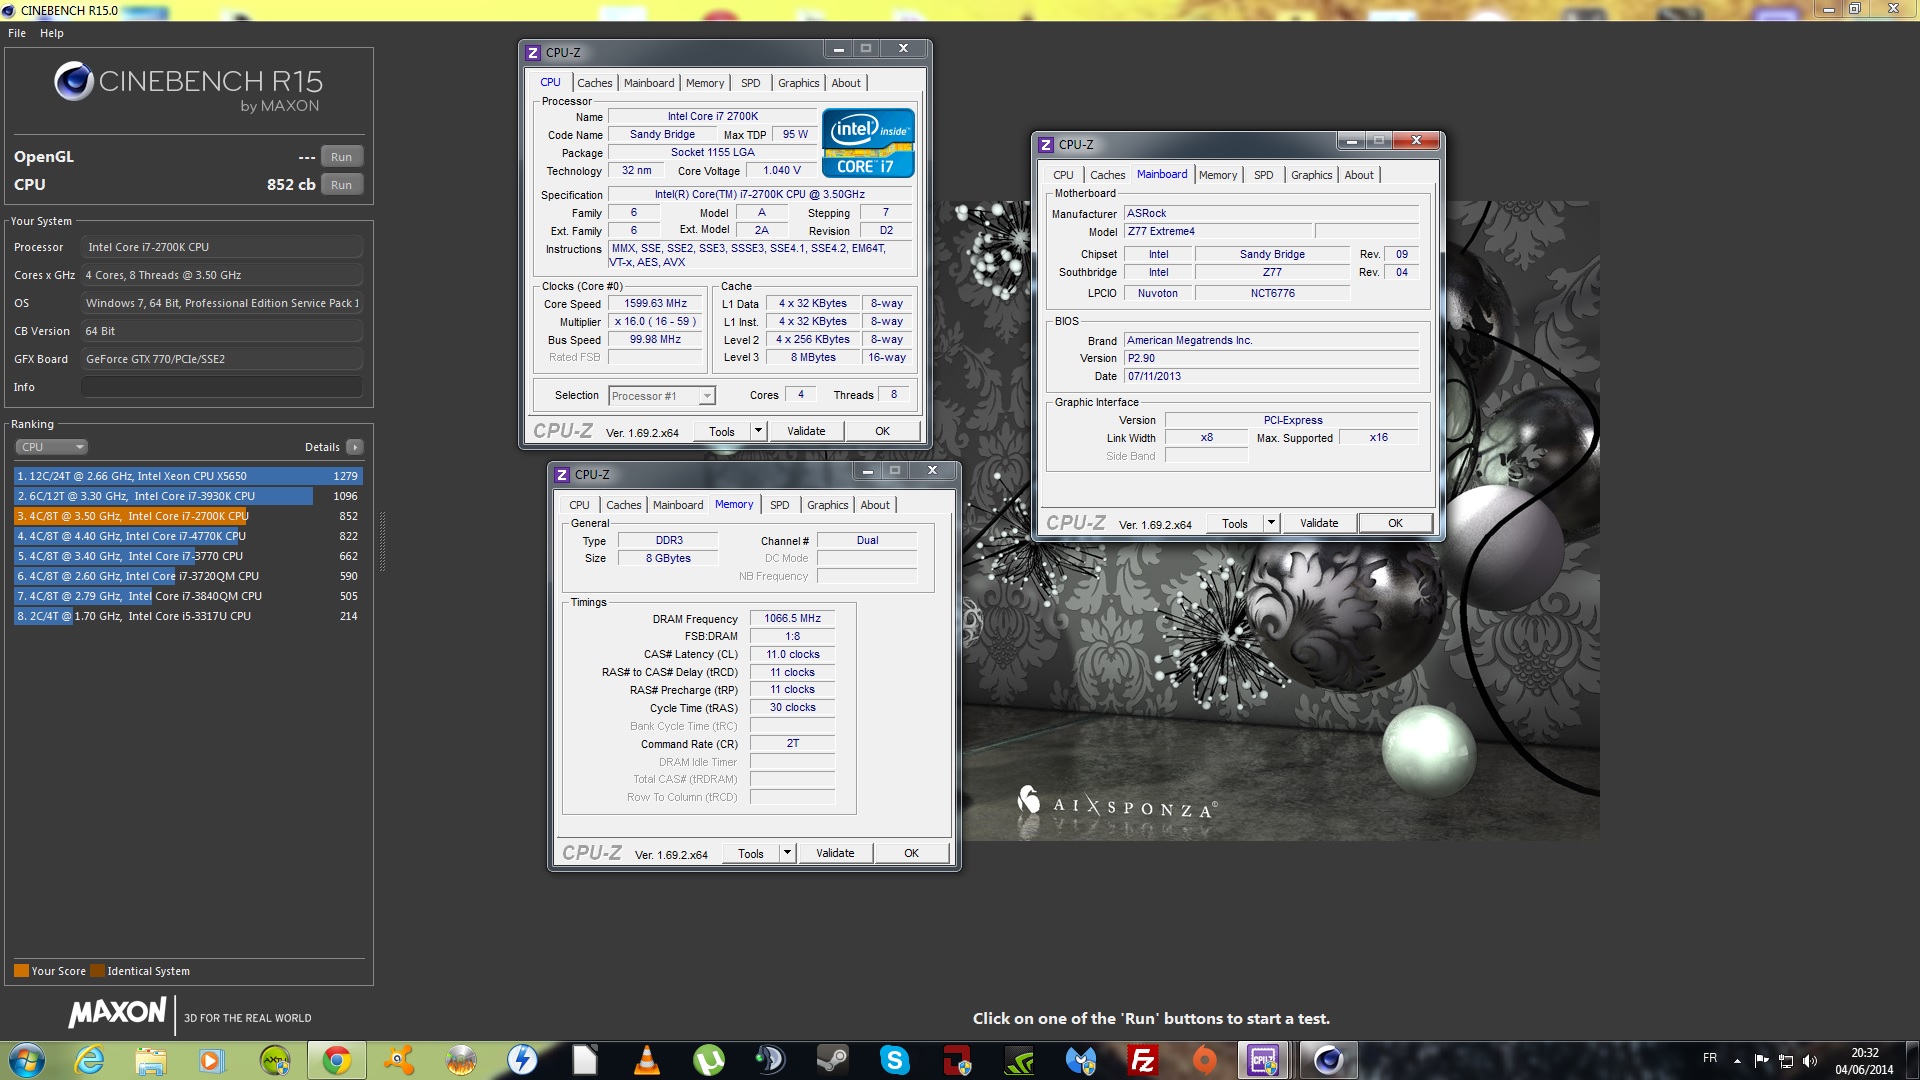Click the network icon in system tray
The image size is (1920, 1080).
tap(1786, 1061)
